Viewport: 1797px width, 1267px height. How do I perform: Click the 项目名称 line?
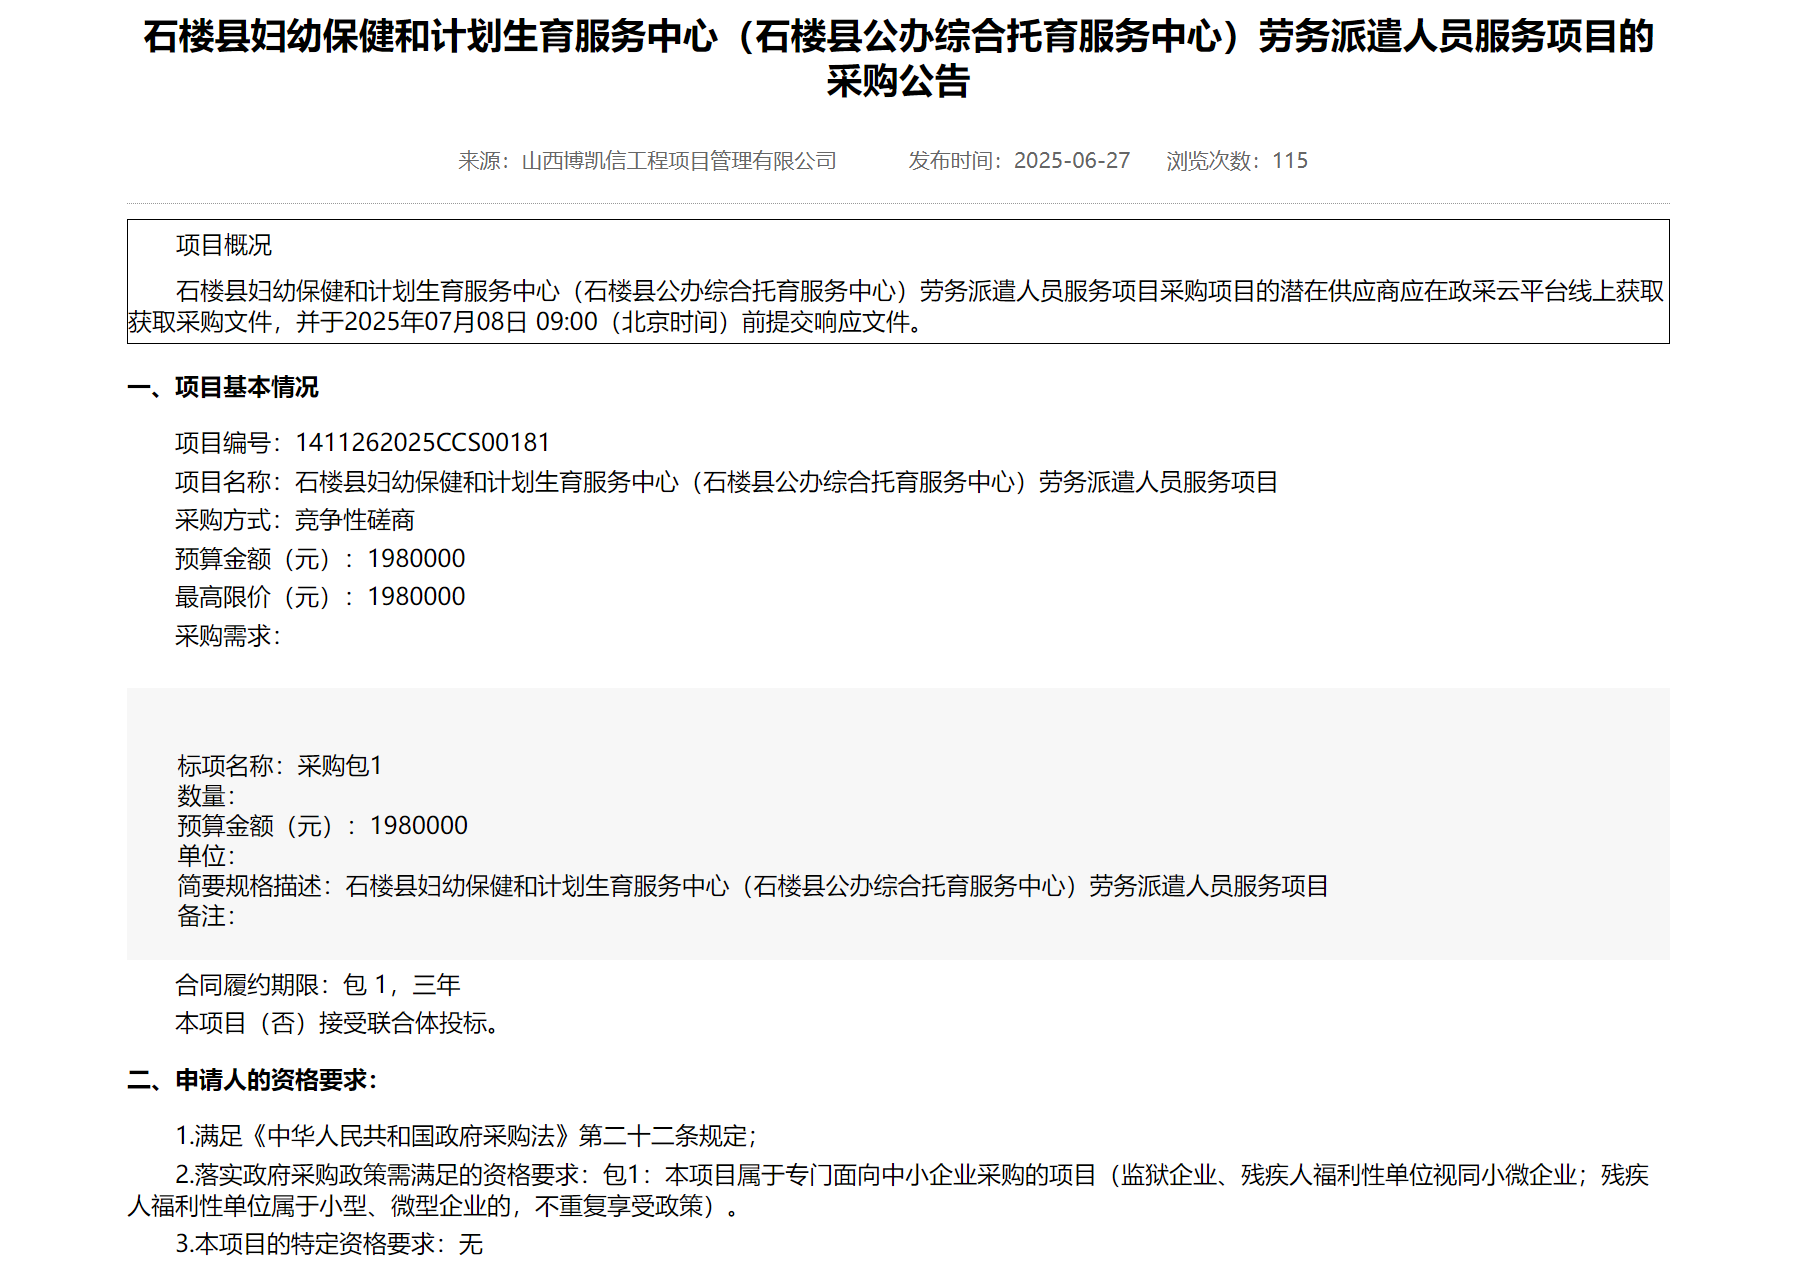pyautogui.click(x=727, y=482)
